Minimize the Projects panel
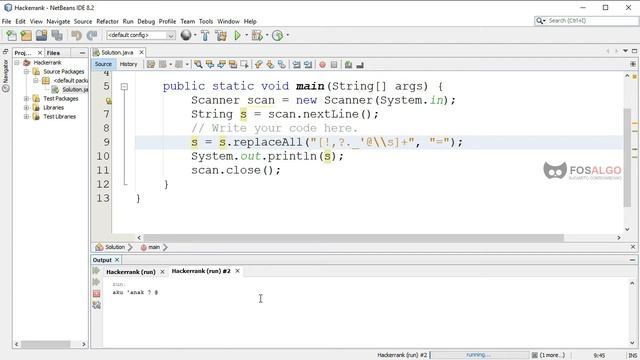 pos(82,53)
